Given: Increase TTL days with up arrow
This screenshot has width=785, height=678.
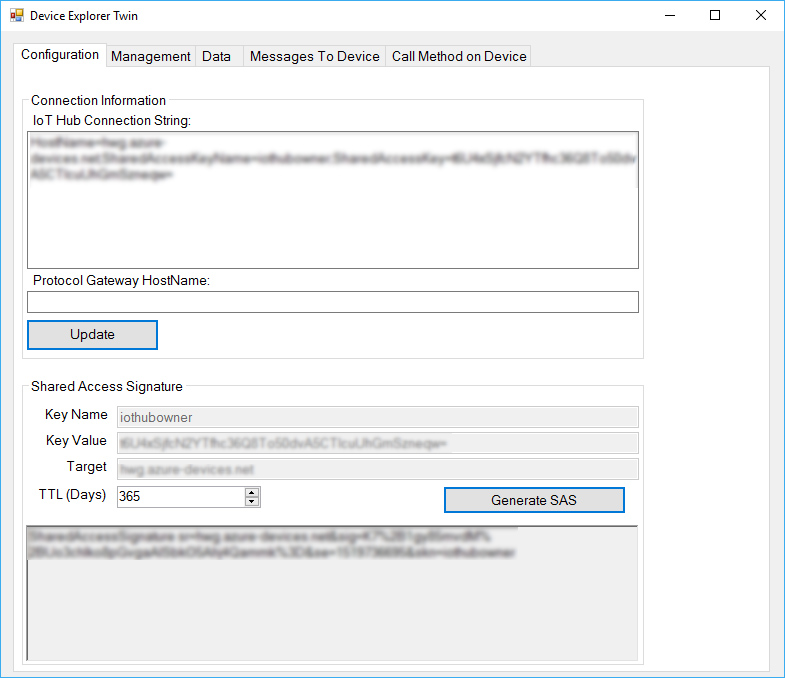Looking at the screenshot, I should pyautogui.click(x=252, y=492).
